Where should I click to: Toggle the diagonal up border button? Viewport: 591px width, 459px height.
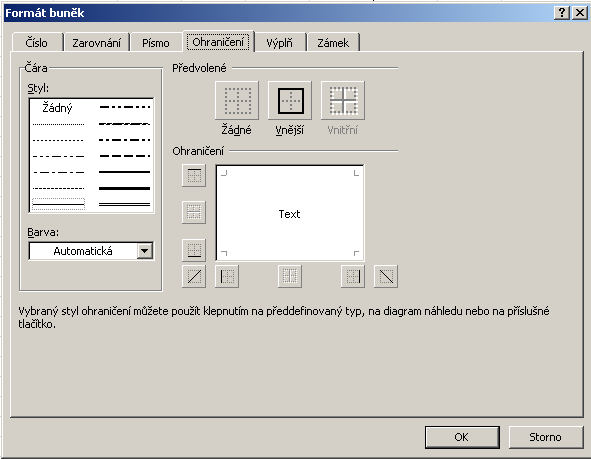tap(194, 276)
